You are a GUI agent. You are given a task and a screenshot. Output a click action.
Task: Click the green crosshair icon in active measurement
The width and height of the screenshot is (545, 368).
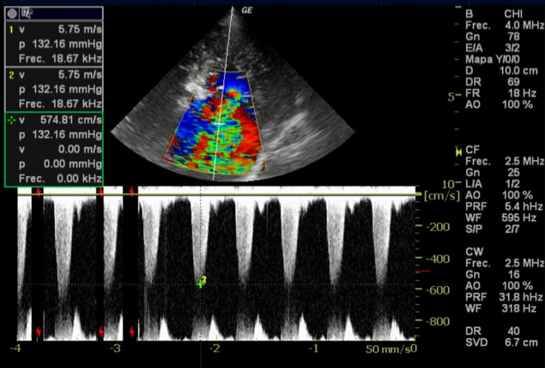pos(11,120)
